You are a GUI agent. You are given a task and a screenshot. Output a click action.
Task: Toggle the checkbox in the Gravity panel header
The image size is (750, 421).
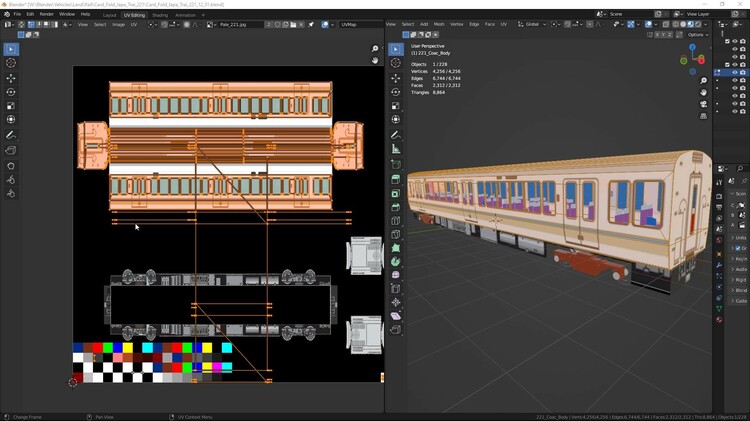pos(738,248)
